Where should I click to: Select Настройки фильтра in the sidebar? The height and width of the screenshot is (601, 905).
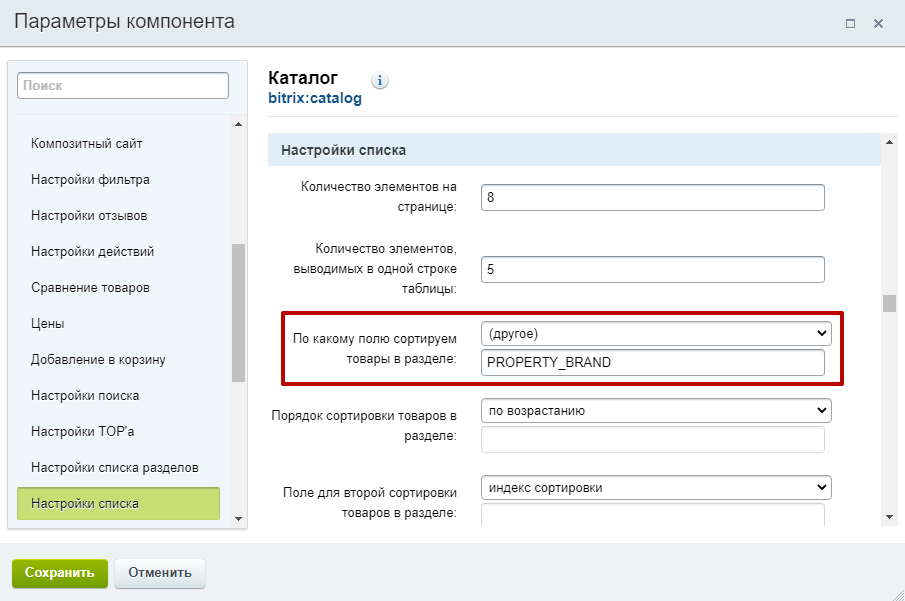90,180
